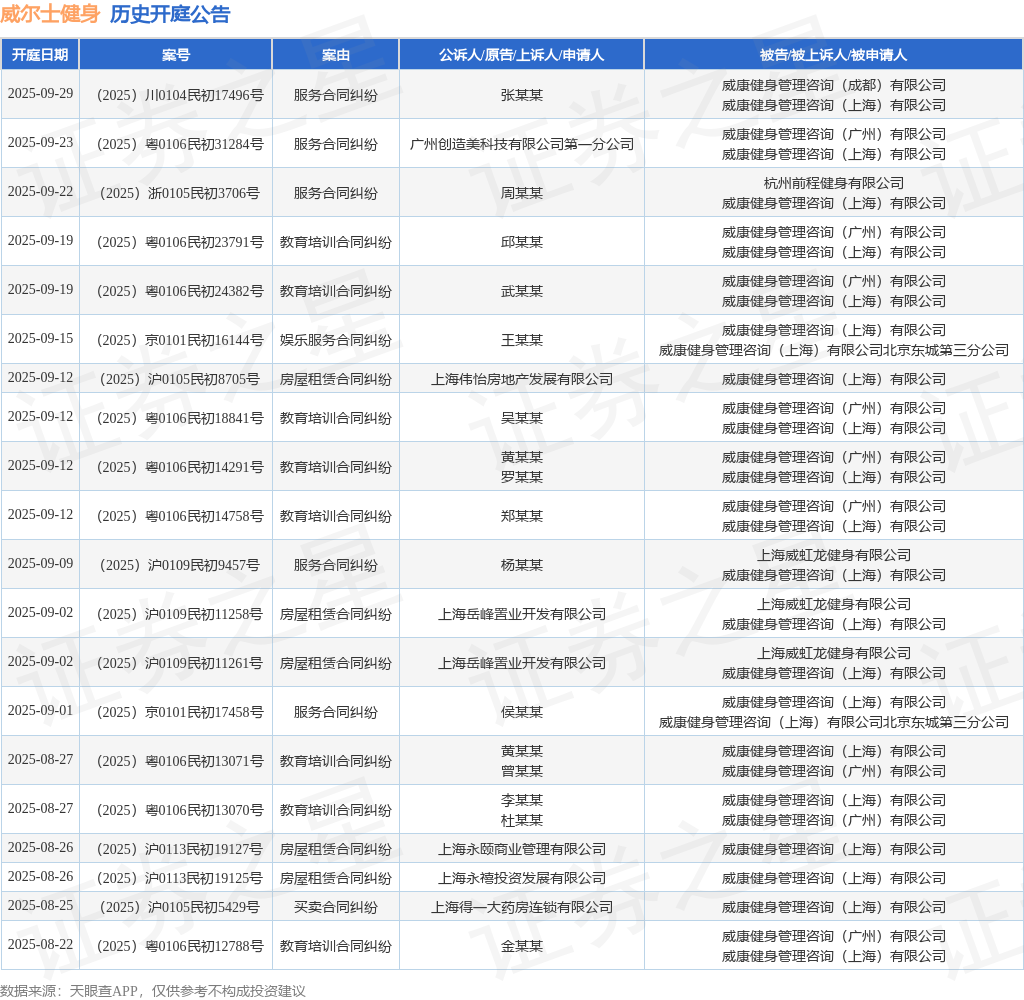Click the date 2025-09-23
The width and height of the screenshot is (1024, 1000).
click(40, 142)
